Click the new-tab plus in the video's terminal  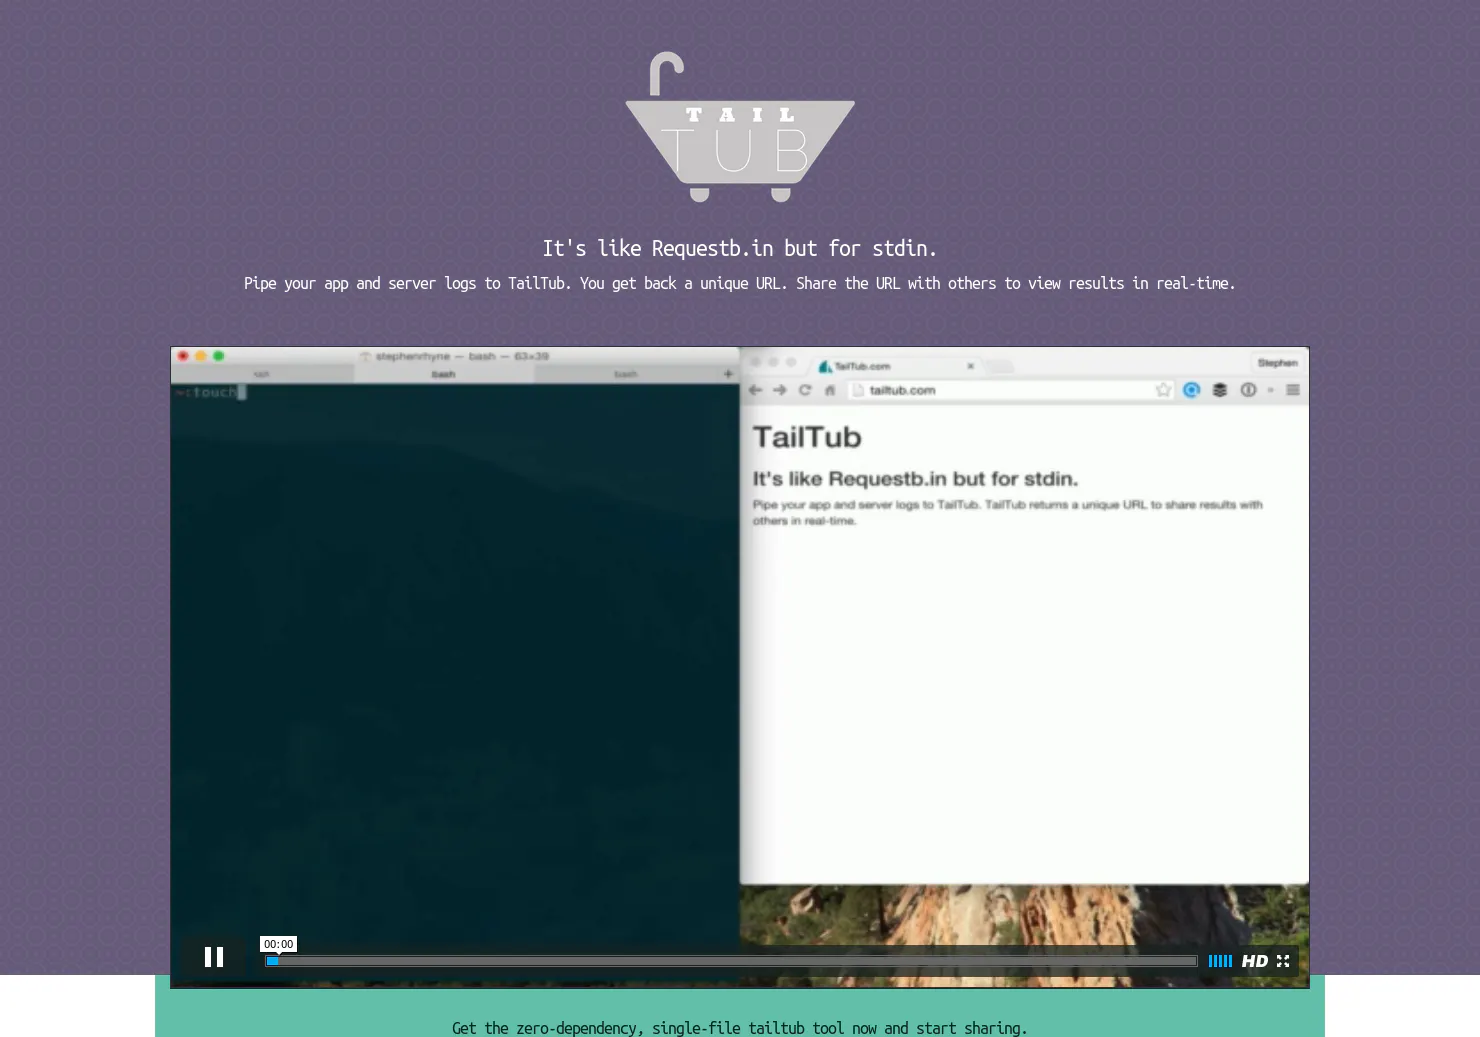[x=728, y=374]
